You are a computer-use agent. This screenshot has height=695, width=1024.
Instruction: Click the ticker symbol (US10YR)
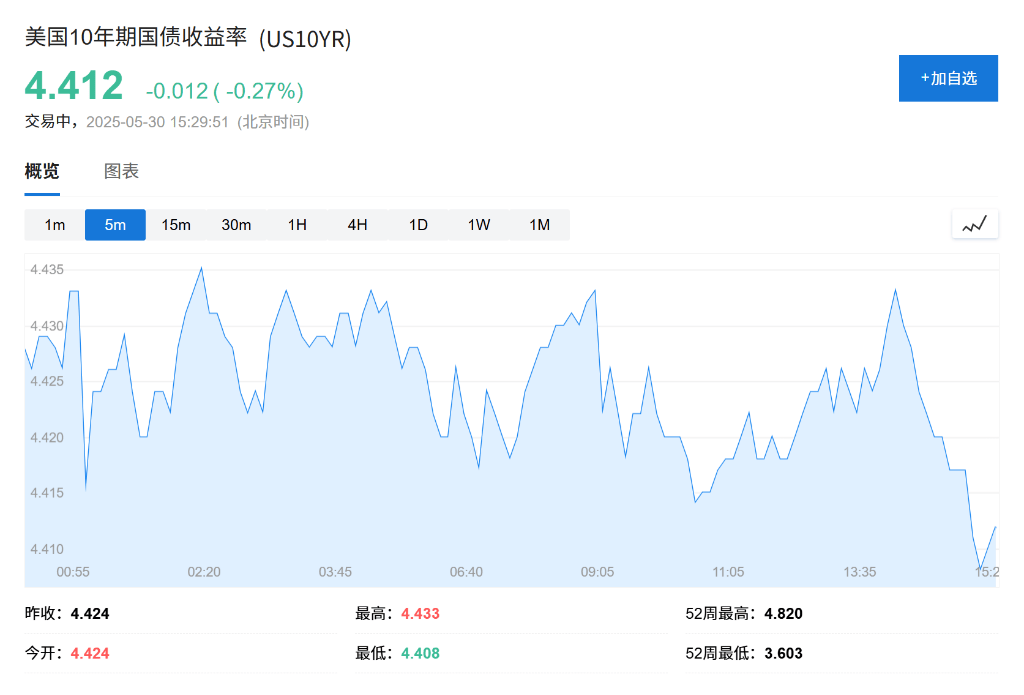(x=305, y=39)
